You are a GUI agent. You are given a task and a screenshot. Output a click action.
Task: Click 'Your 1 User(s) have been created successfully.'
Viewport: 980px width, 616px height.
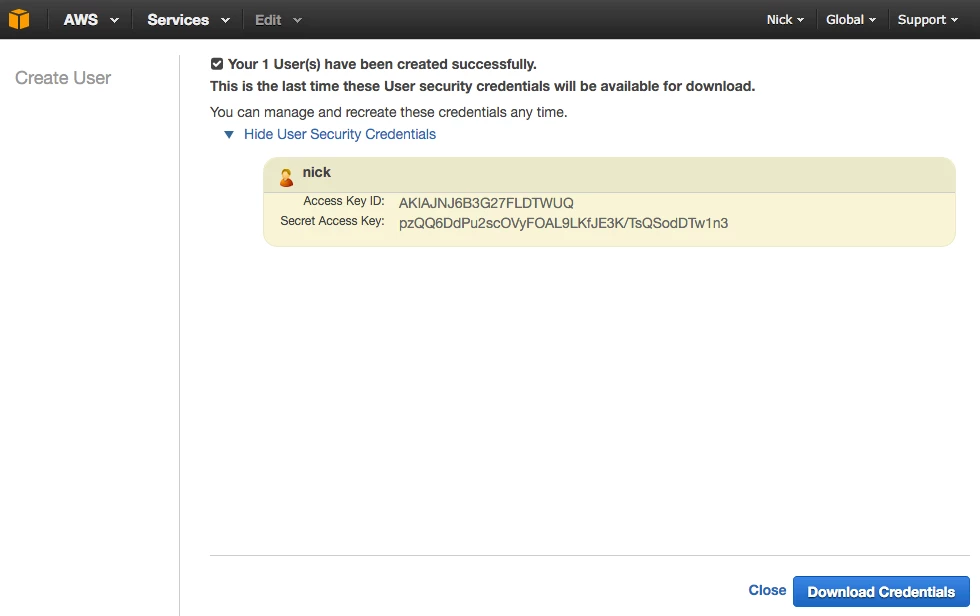pos(382,64)
